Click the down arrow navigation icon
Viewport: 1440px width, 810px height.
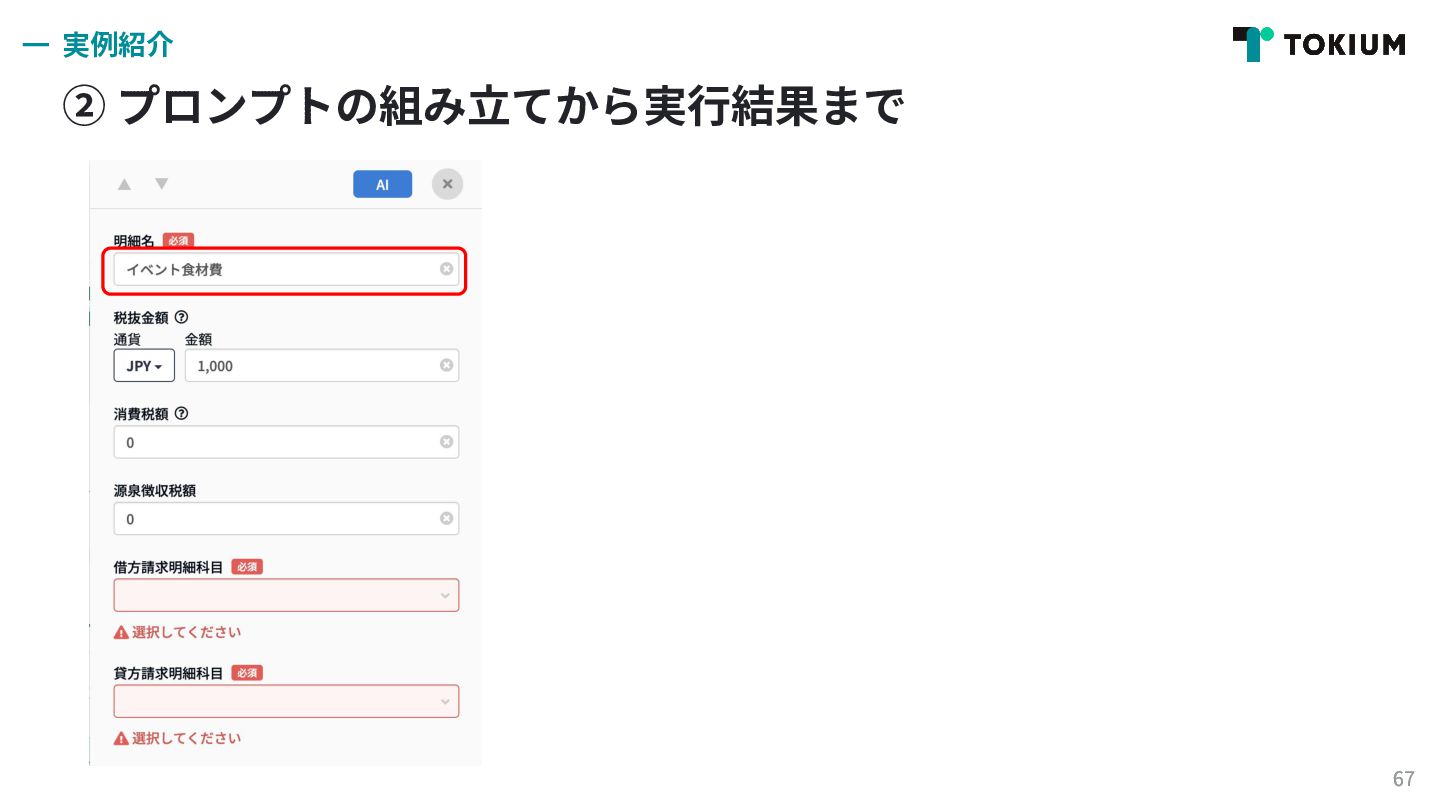click(x=161, y=184)
